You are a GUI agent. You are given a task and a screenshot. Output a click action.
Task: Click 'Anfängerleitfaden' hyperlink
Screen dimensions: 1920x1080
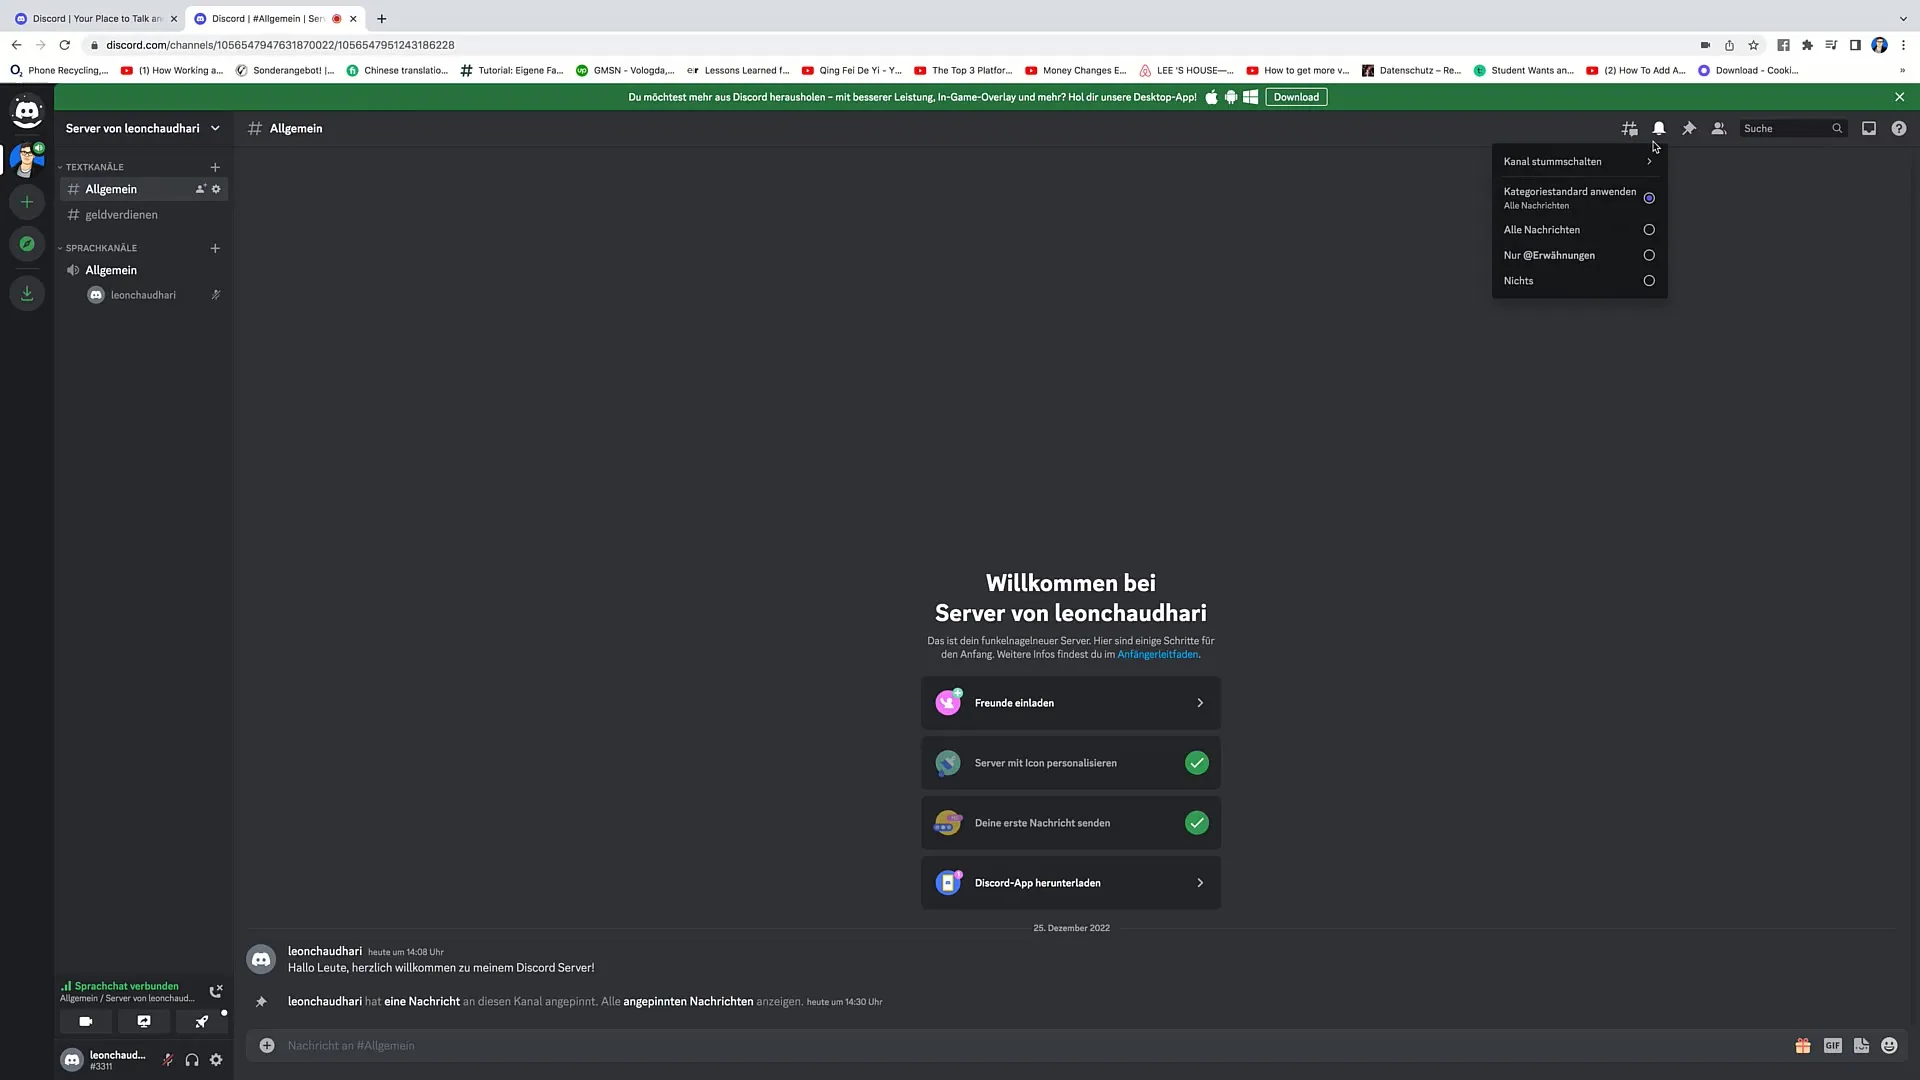pyautogui.click(x=1158, y=654)
